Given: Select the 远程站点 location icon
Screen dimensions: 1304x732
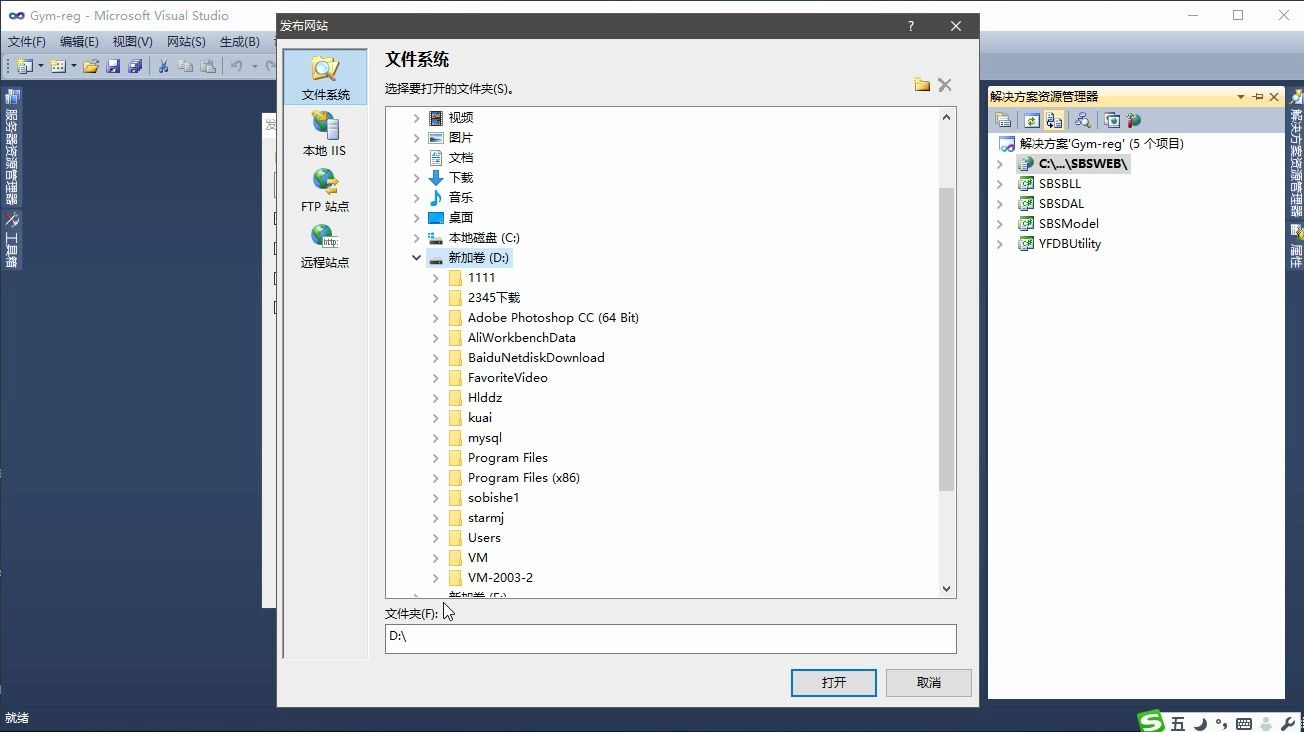Looking at the screenshot, I should click(x=325, y=245).
